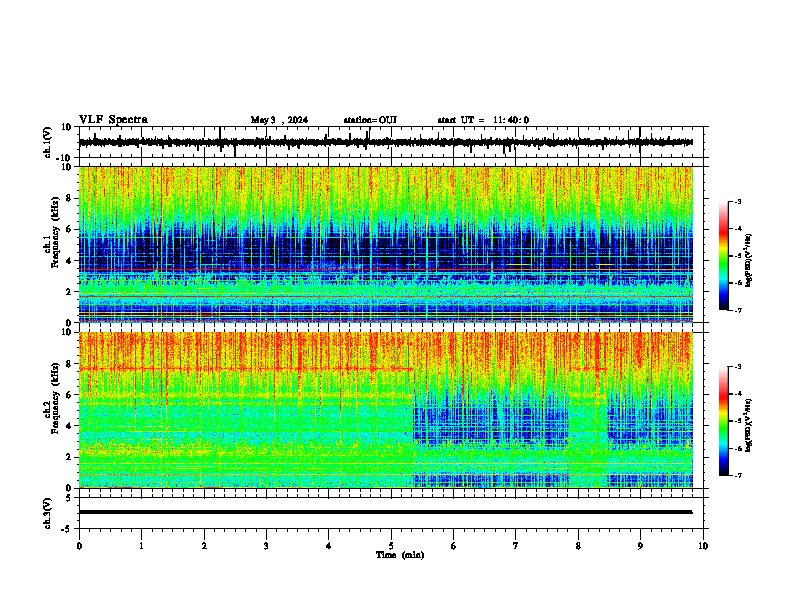
Task: Click the time axis tick label "9"
Action: point(640,546)
